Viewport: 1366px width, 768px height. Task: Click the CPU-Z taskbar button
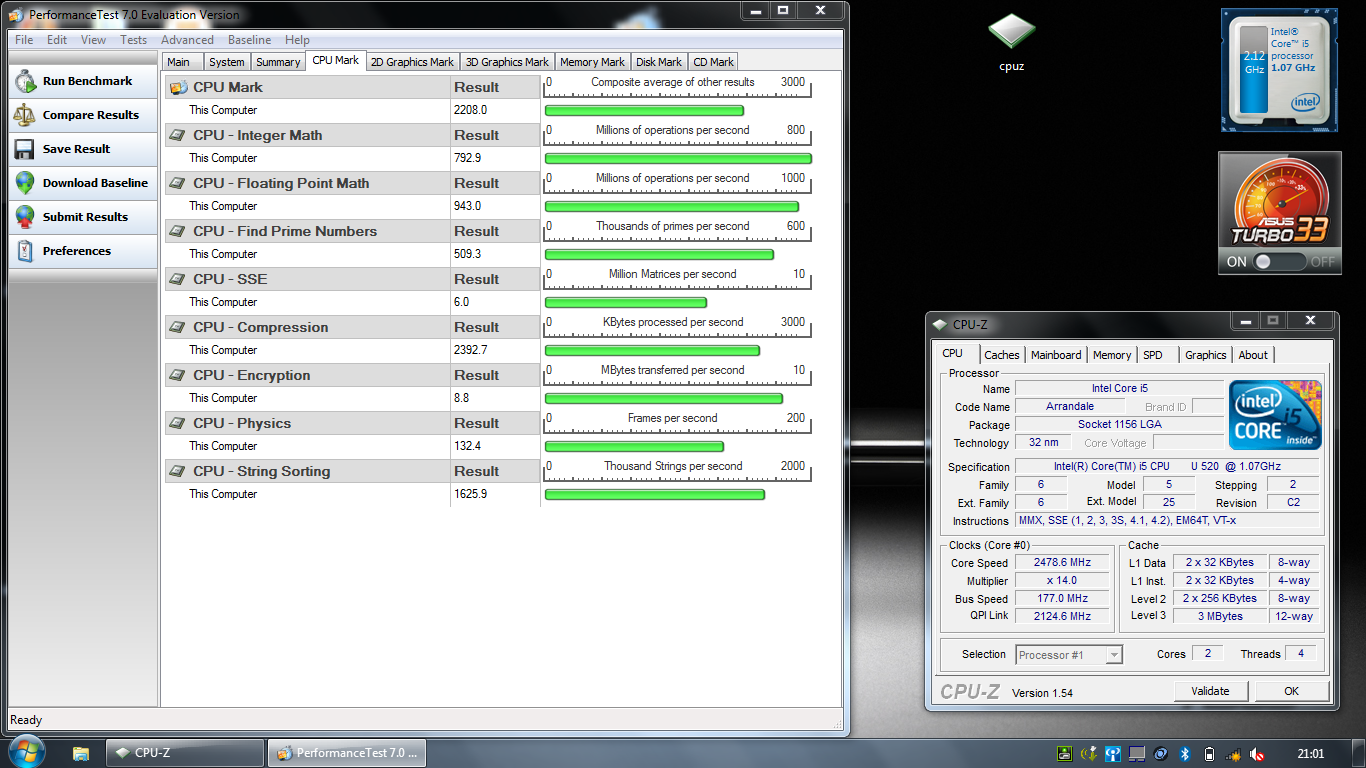point(187,753)
